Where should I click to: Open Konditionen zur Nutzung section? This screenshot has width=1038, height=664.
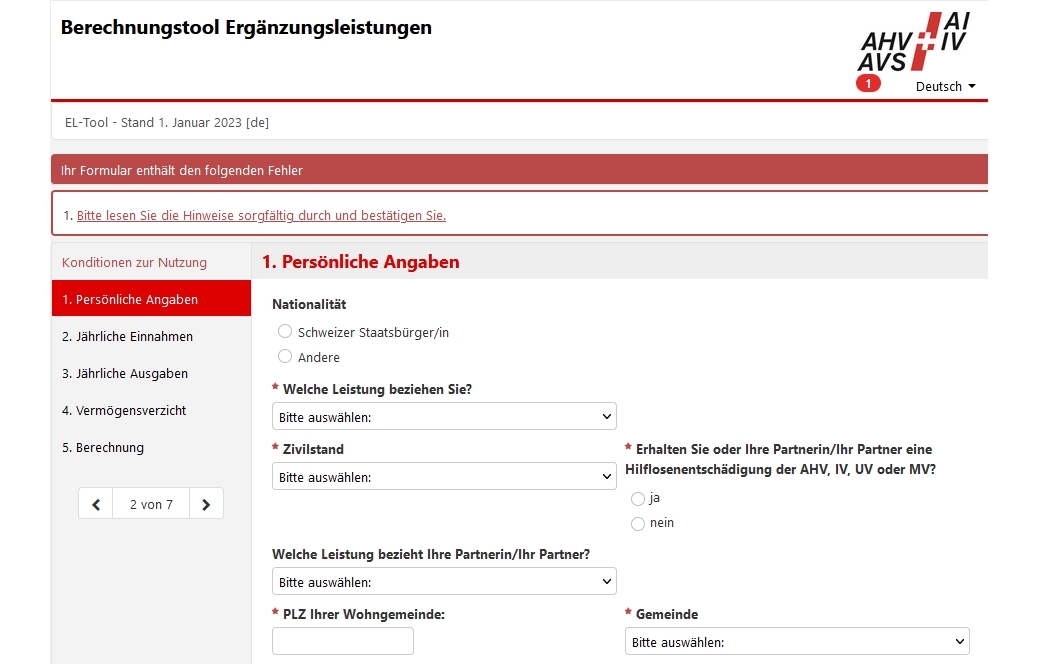(134, 263)
